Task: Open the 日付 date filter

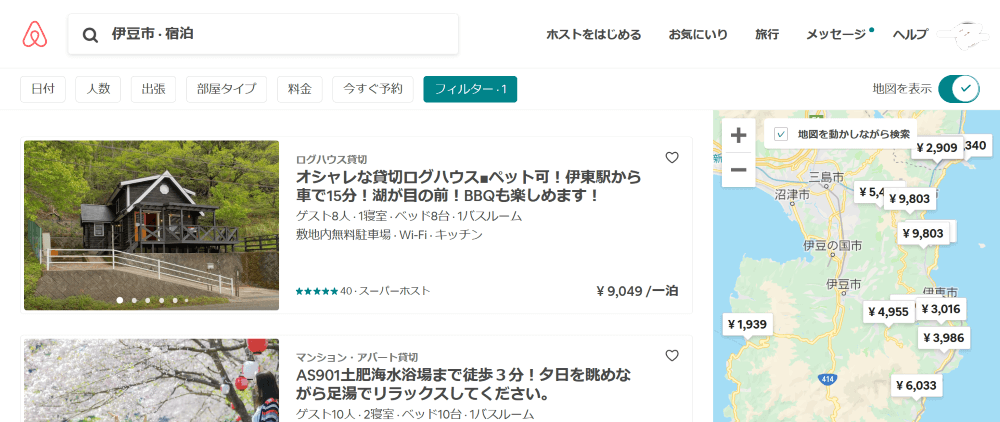Action: (43, 89)
